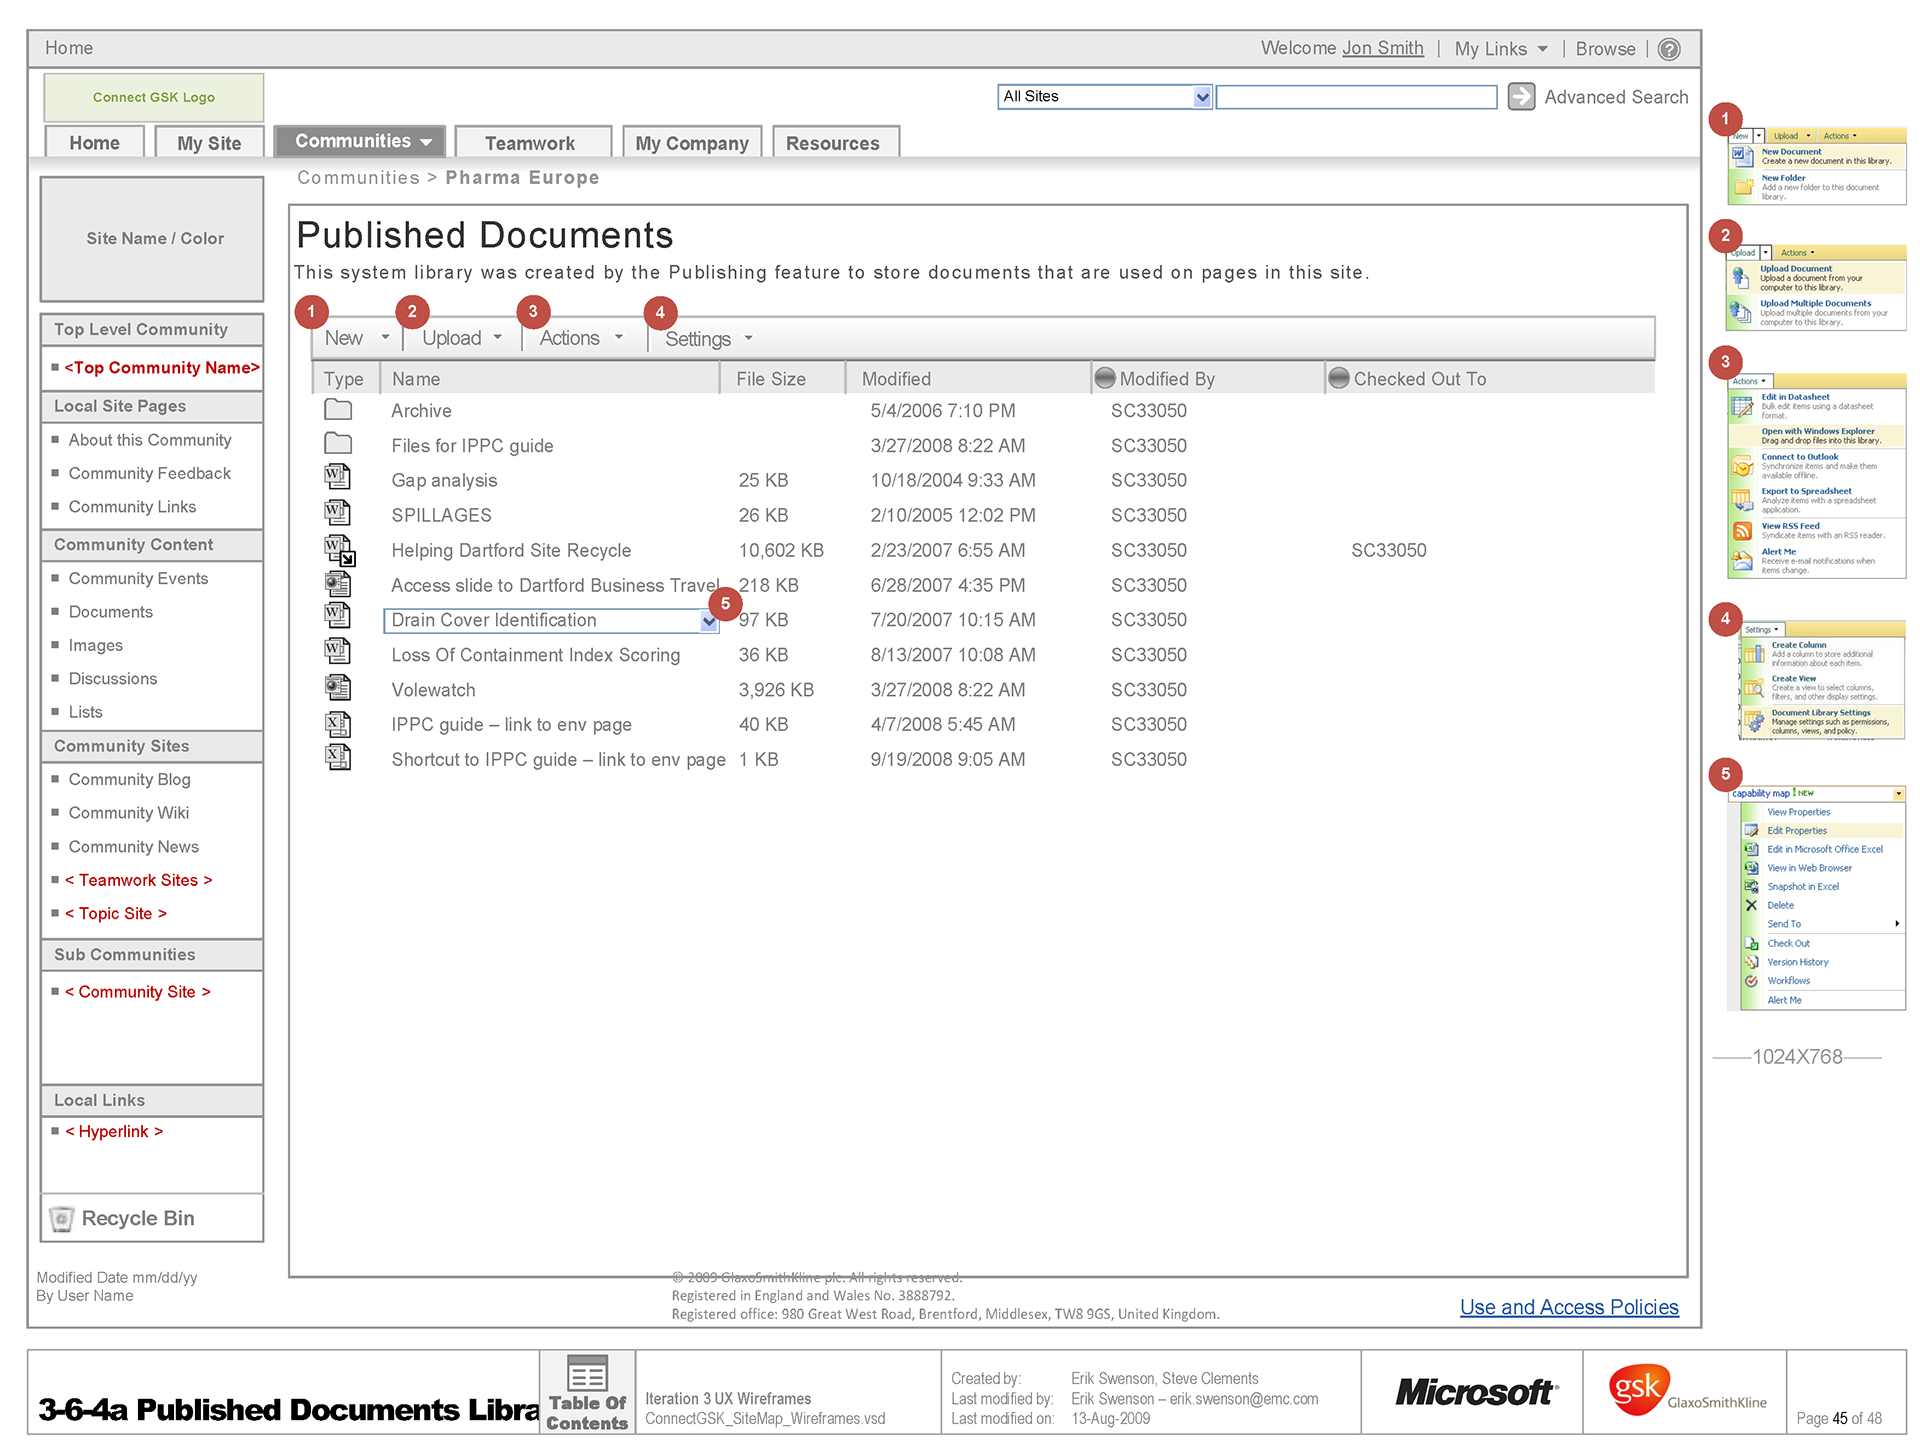Toggle the Checked Out To column circle
Viewport: 1920px width, 1447px height.
(1339, 378)
